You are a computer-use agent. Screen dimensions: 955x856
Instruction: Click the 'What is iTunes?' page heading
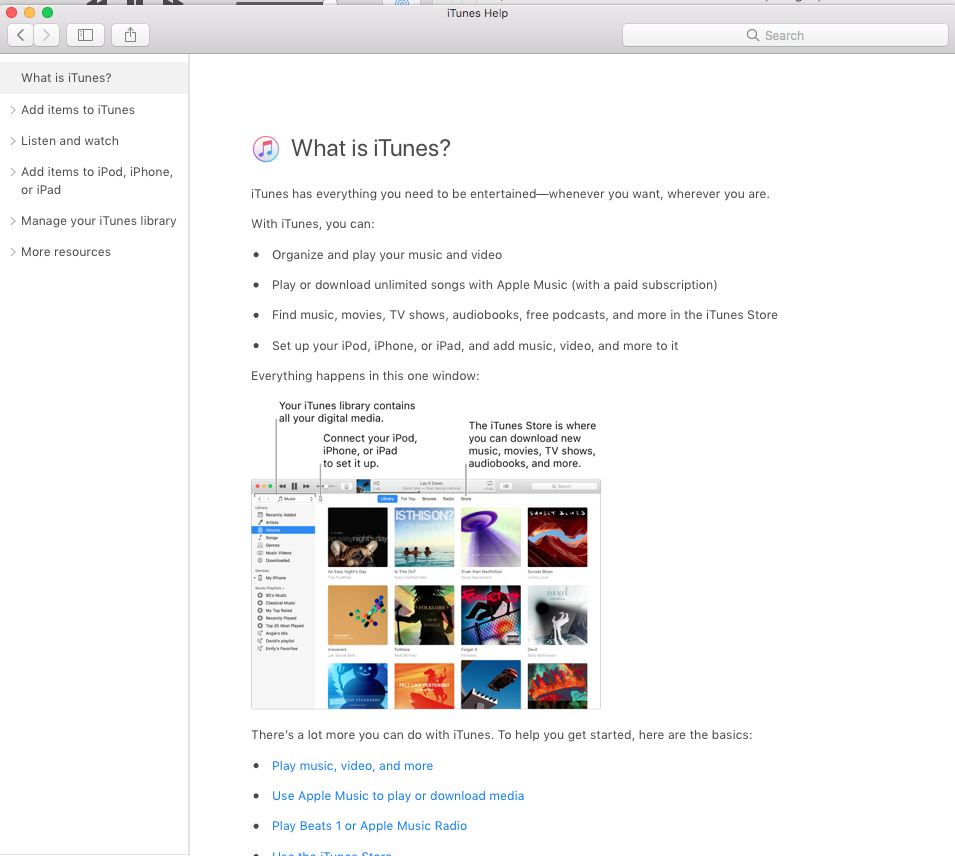click(370, 149)
